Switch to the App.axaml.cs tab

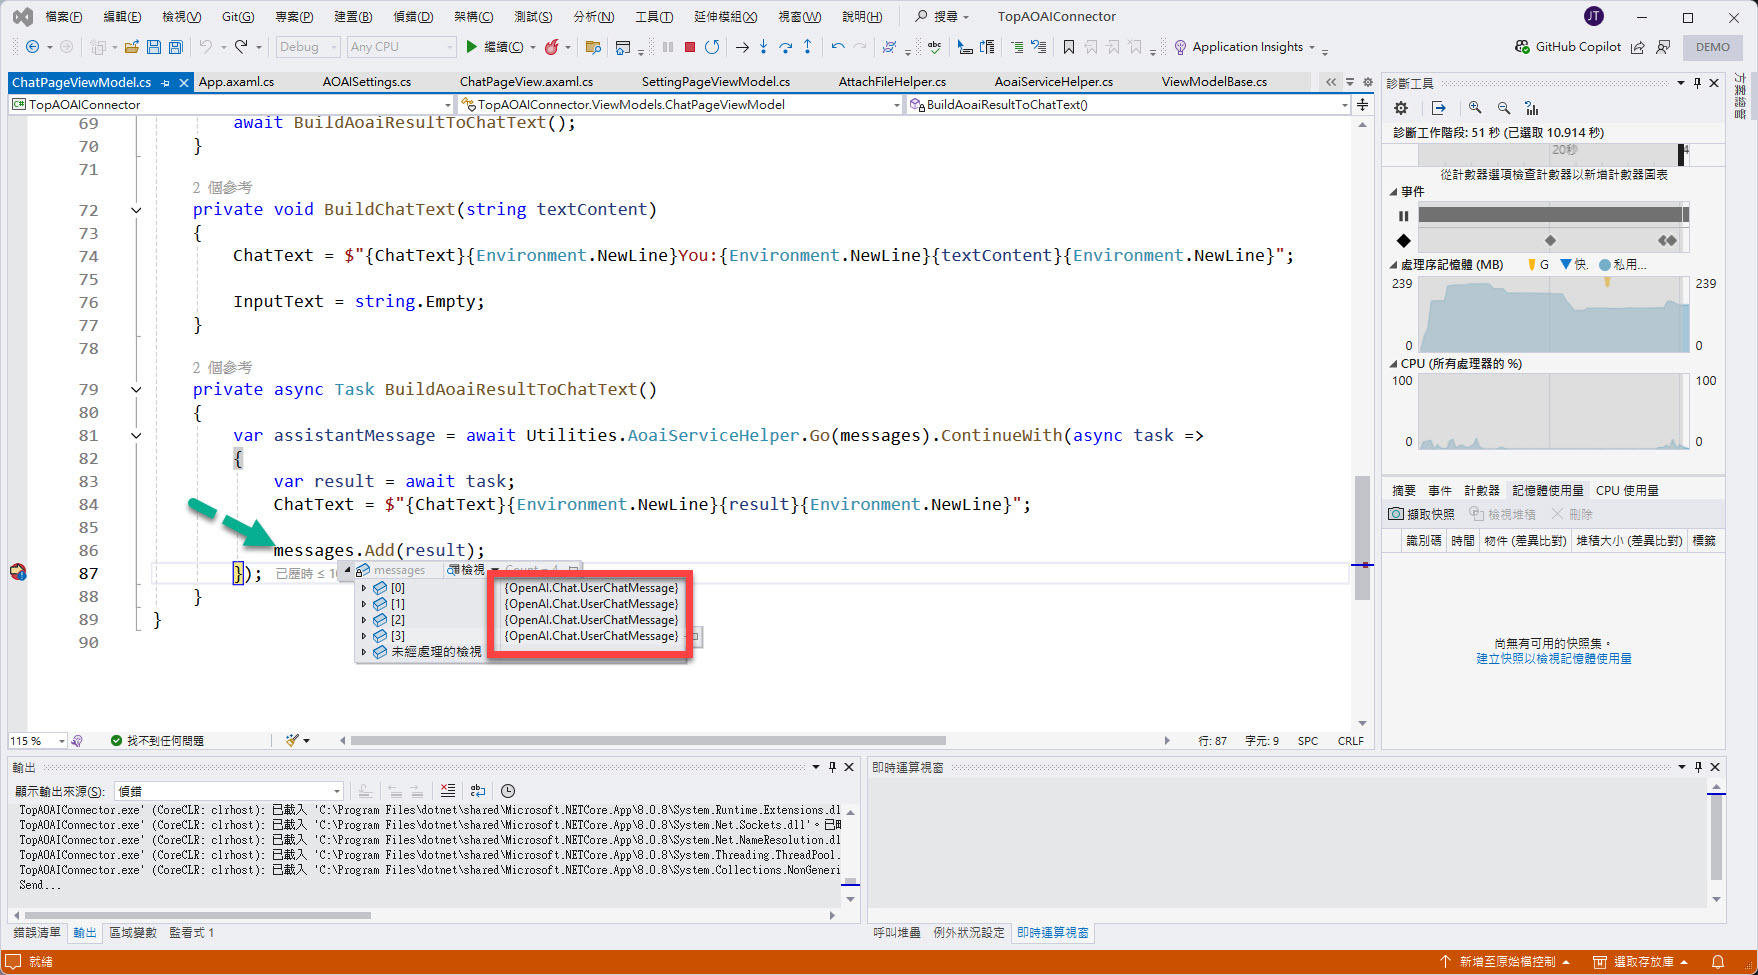pos(236,82)
